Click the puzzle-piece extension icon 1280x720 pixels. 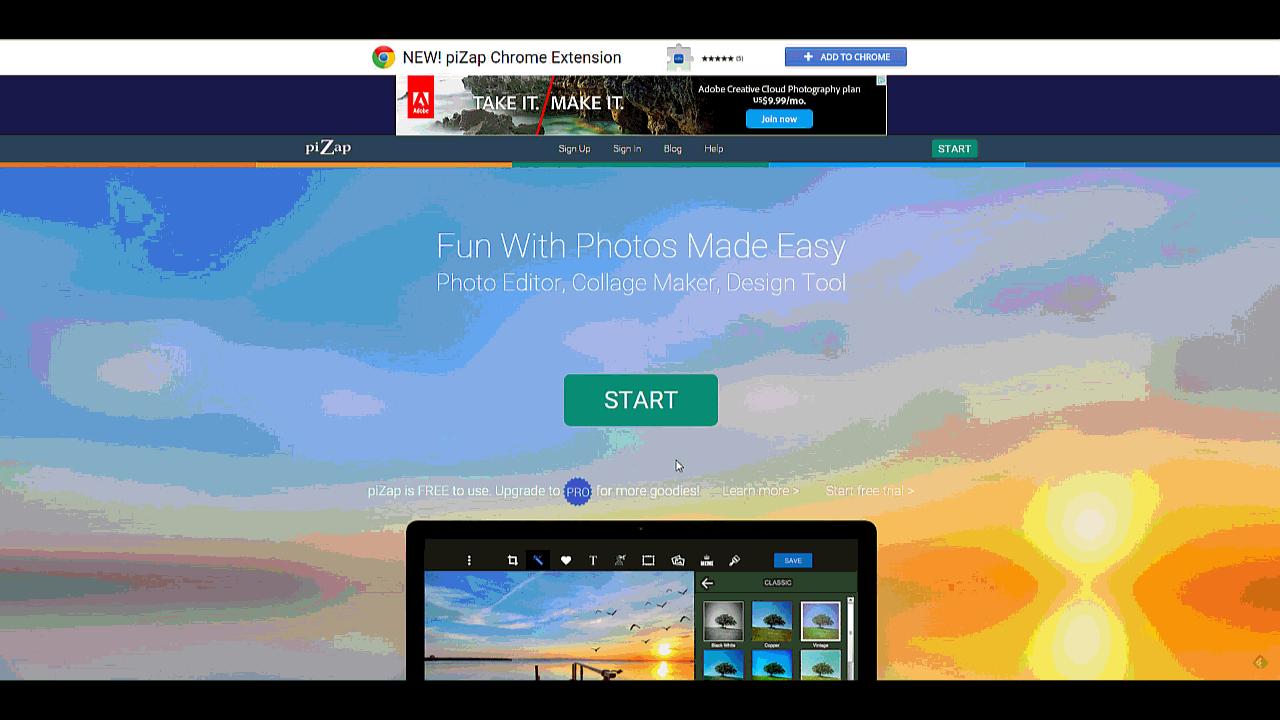(x=679, y=58)
